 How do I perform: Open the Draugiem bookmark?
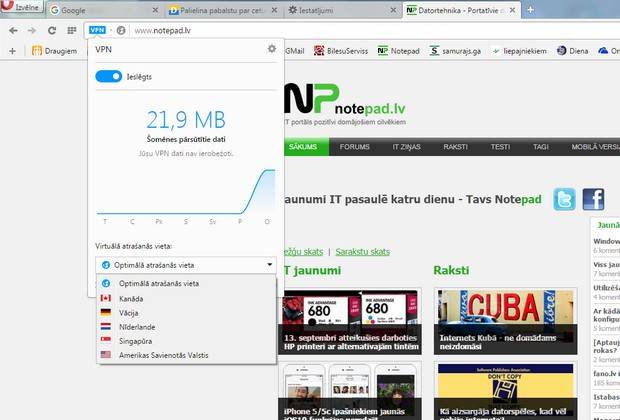(55, 51)
